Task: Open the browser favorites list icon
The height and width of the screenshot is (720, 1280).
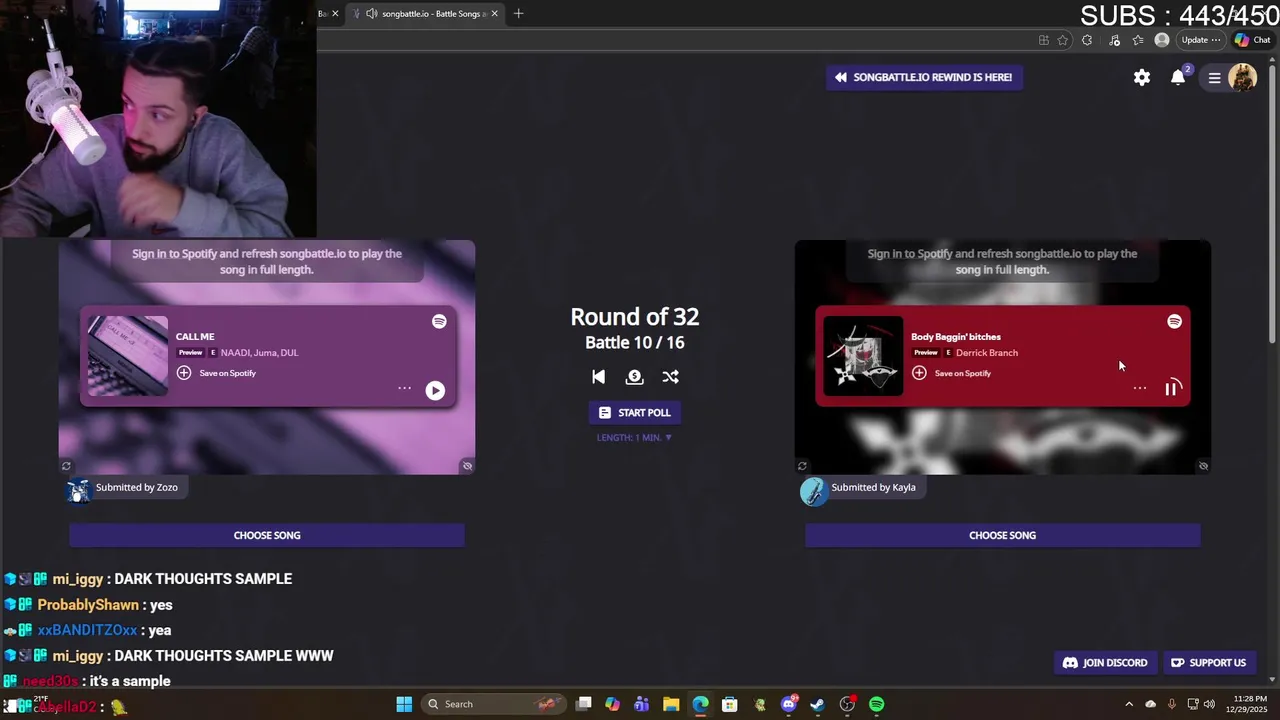Action: 1138,40
